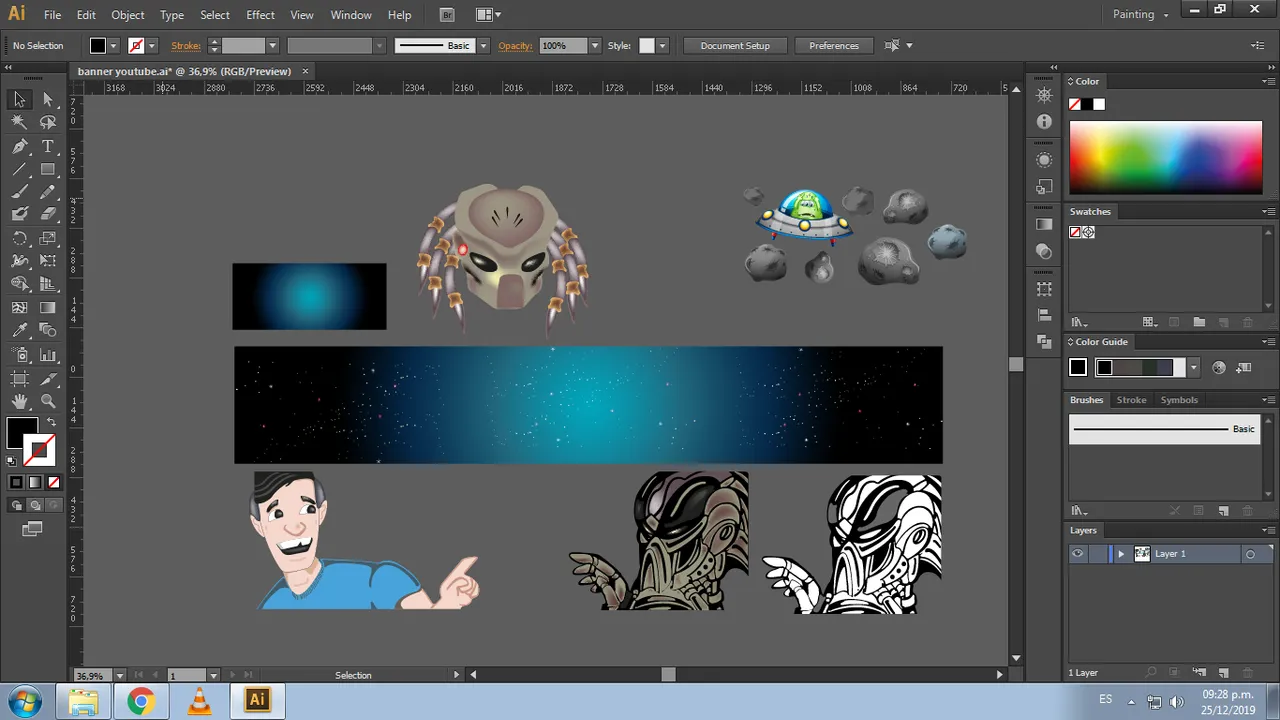
Task: Set toolbox Gradient mode button
Action: click(35, 482)
